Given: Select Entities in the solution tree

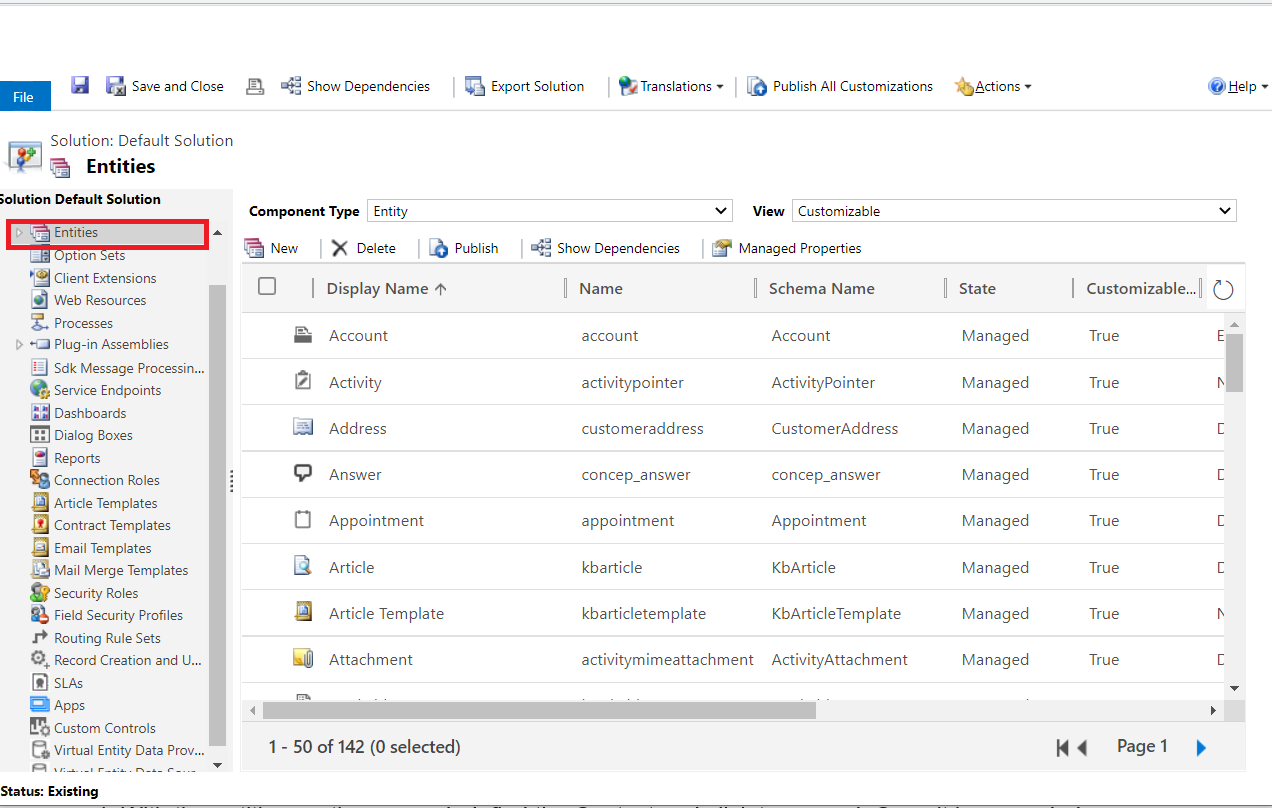Looking at the screenshot, I should tap(76, 232).
